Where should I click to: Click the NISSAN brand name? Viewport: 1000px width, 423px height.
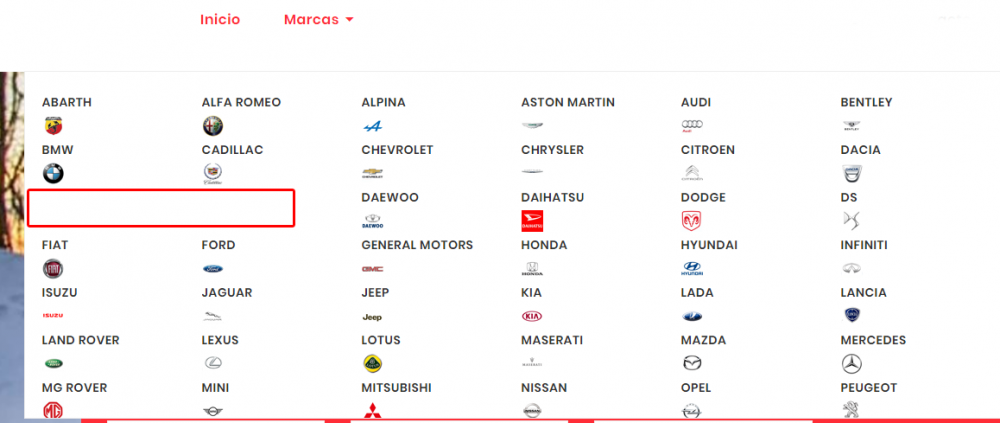tap(544, 388)
